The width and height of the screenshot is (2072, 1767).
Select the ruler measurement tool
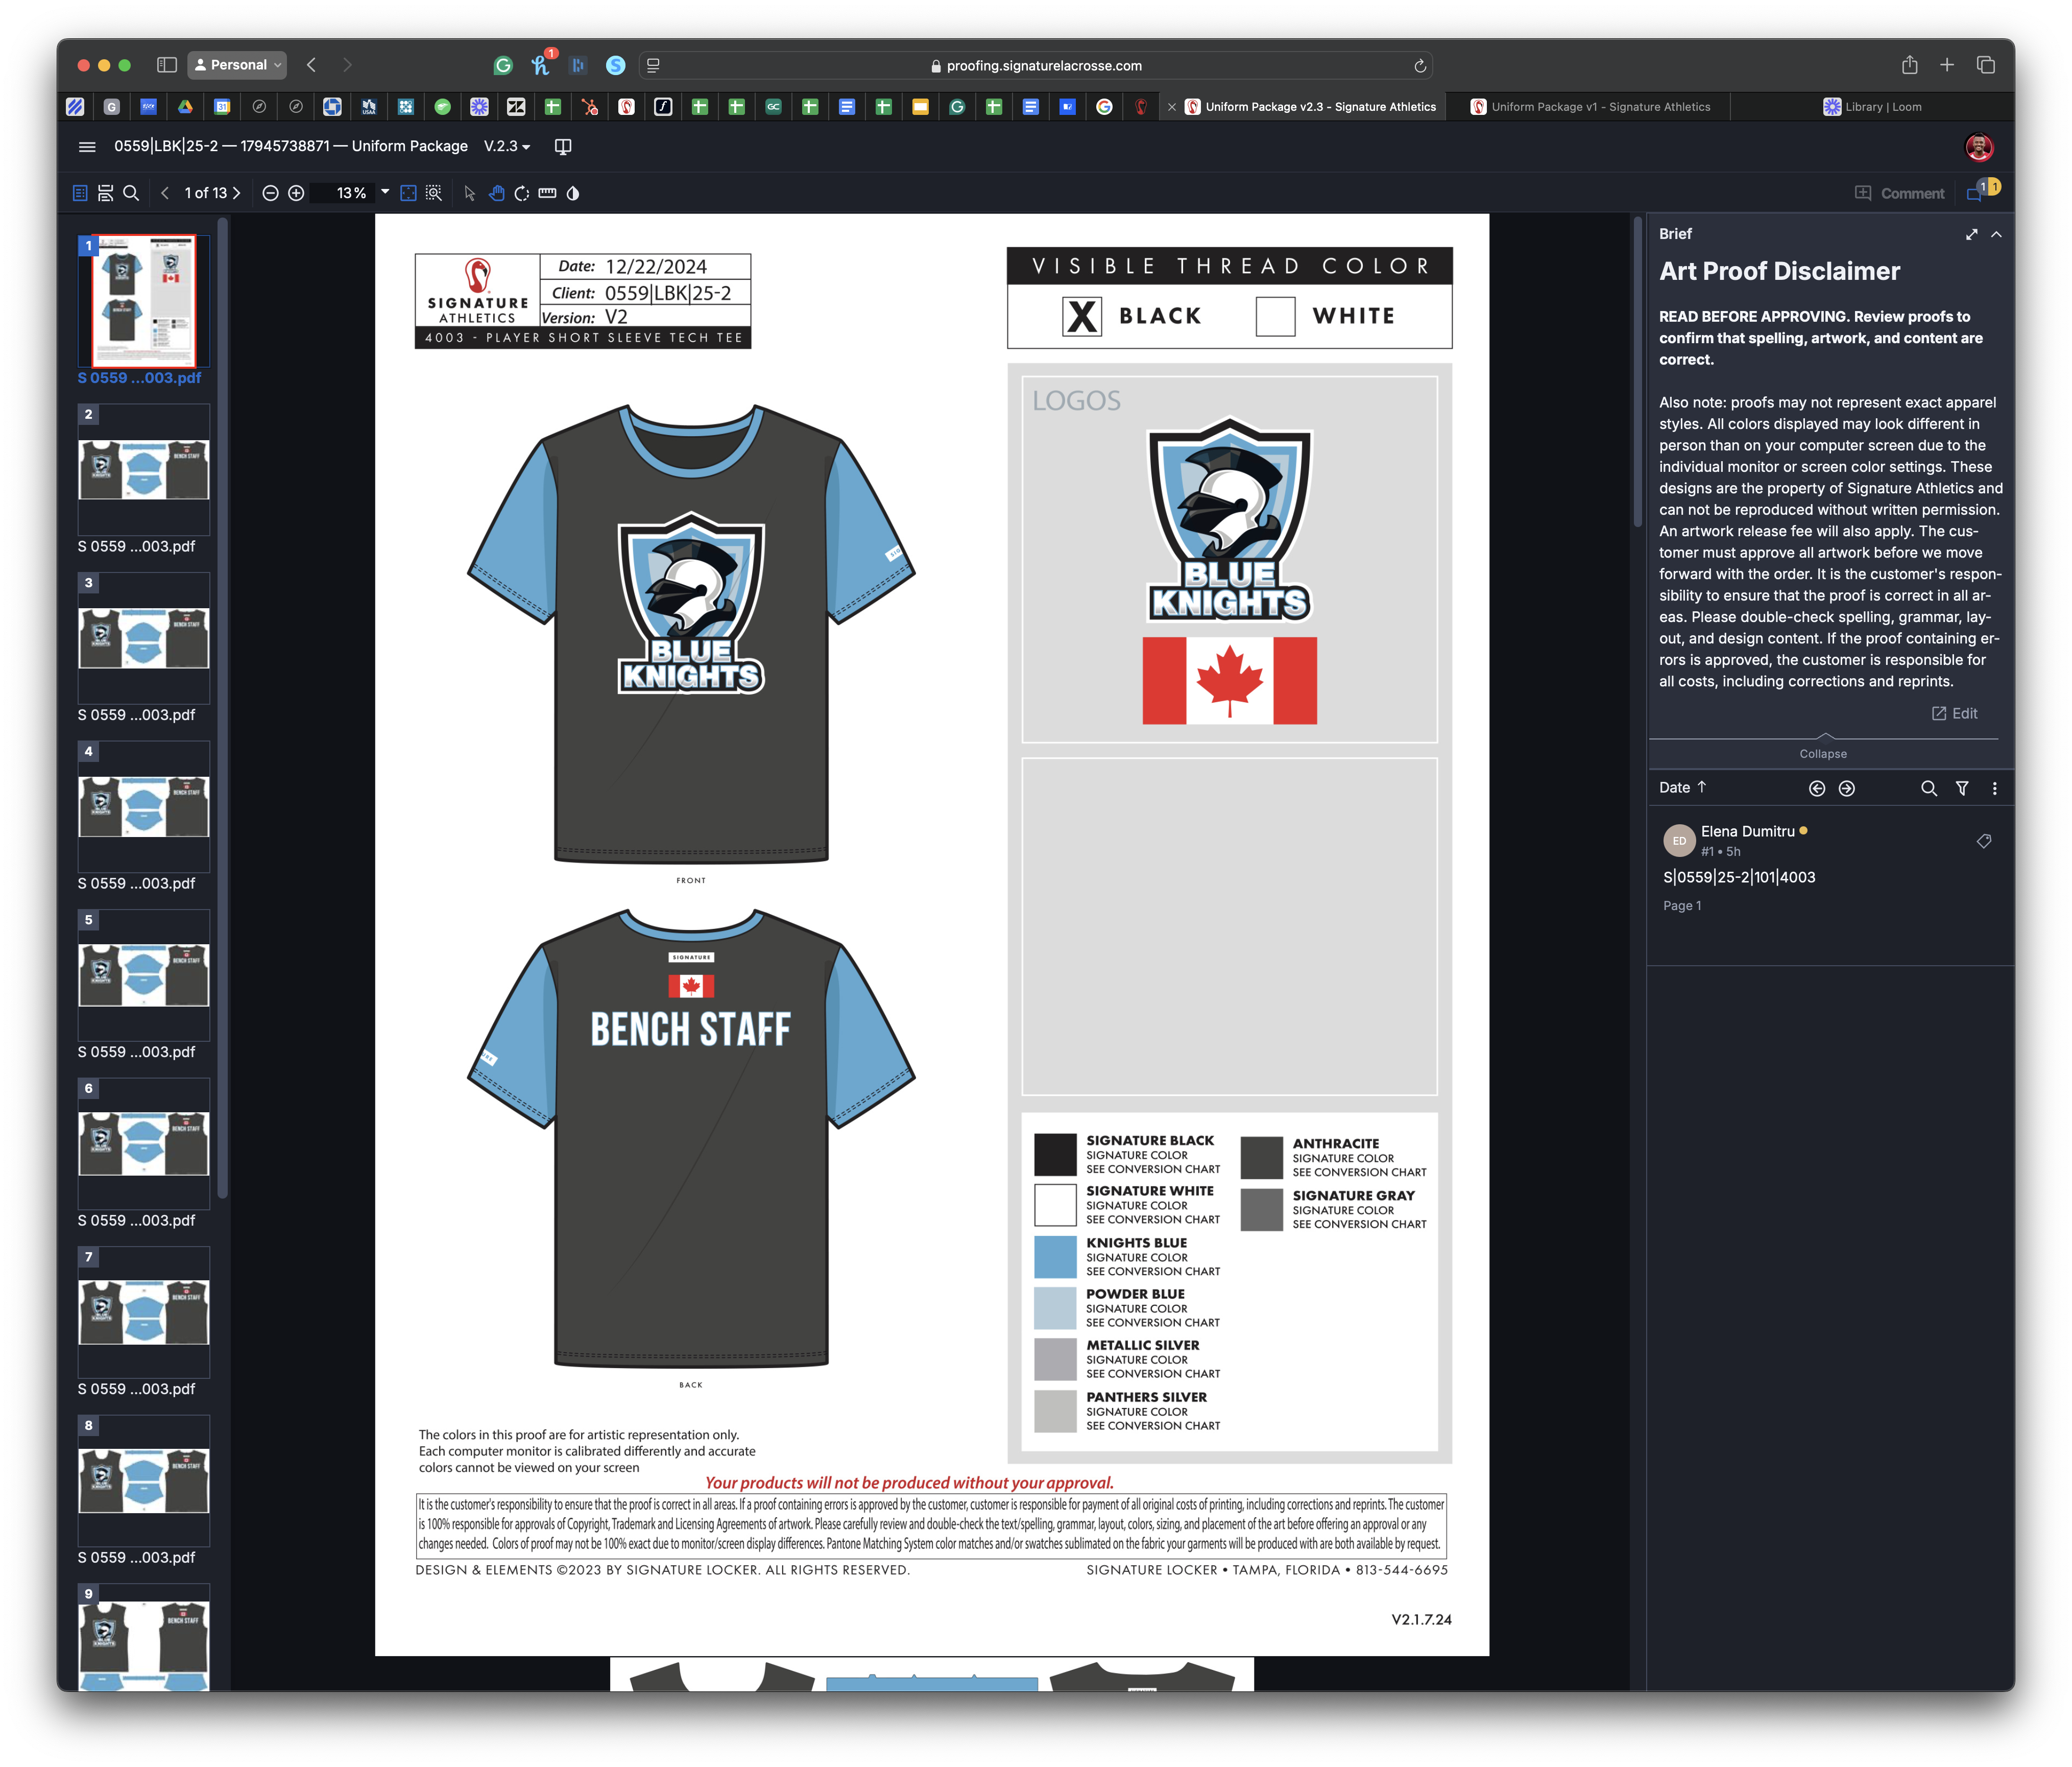547,193
